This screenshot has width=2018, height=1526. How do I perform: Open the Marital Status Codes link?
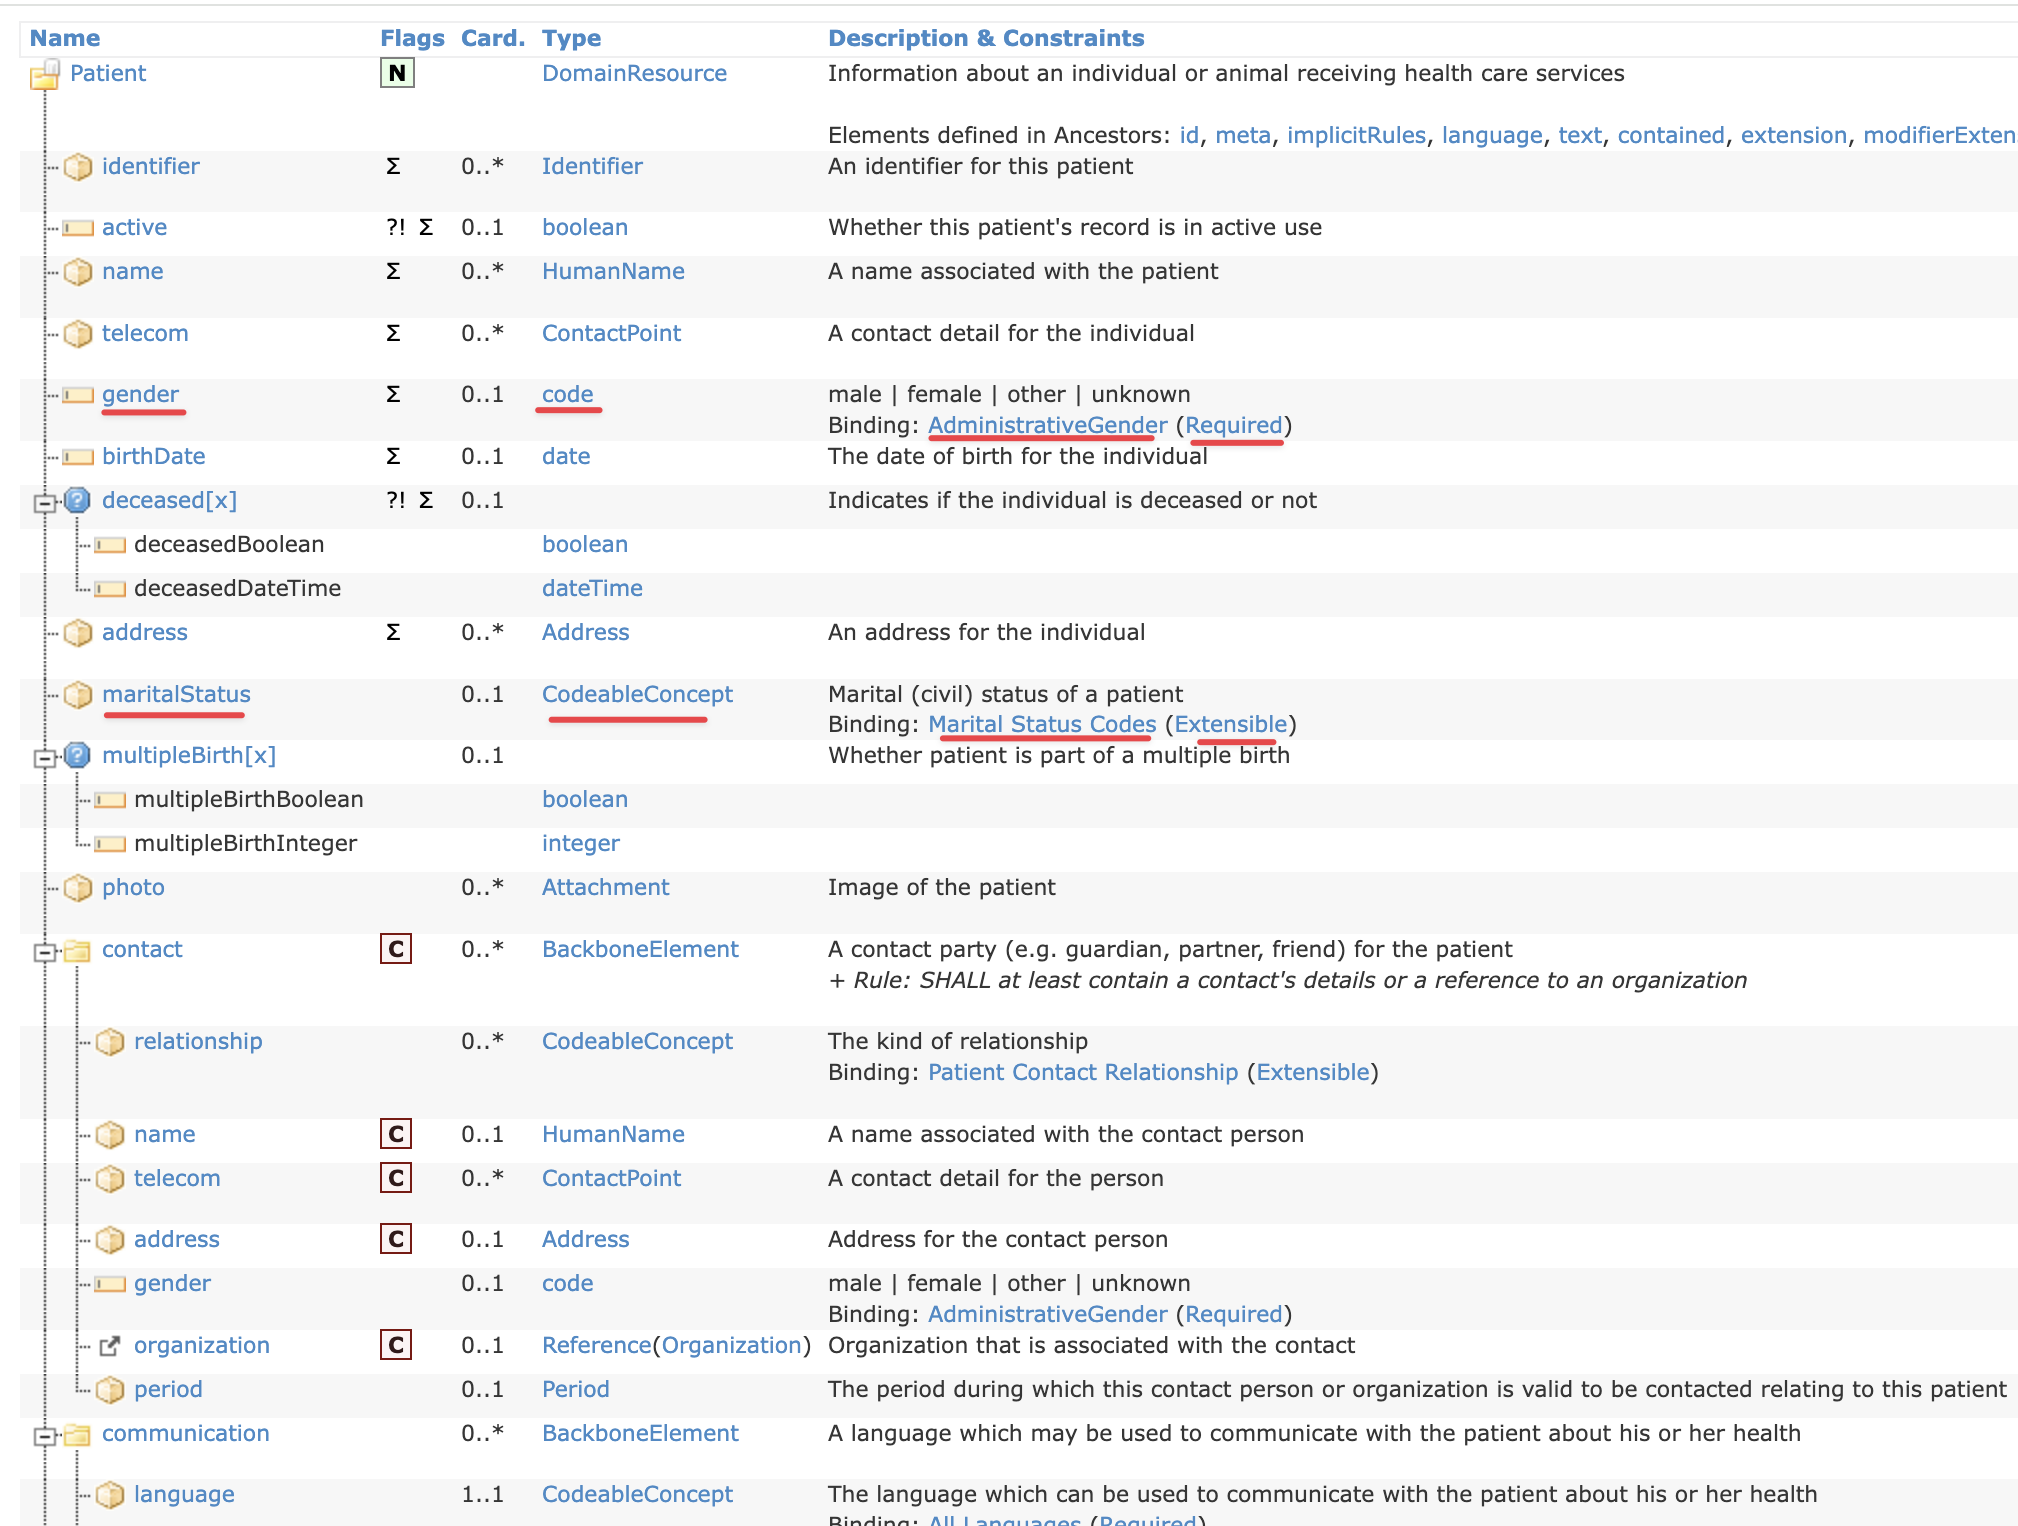point(1042,724)
